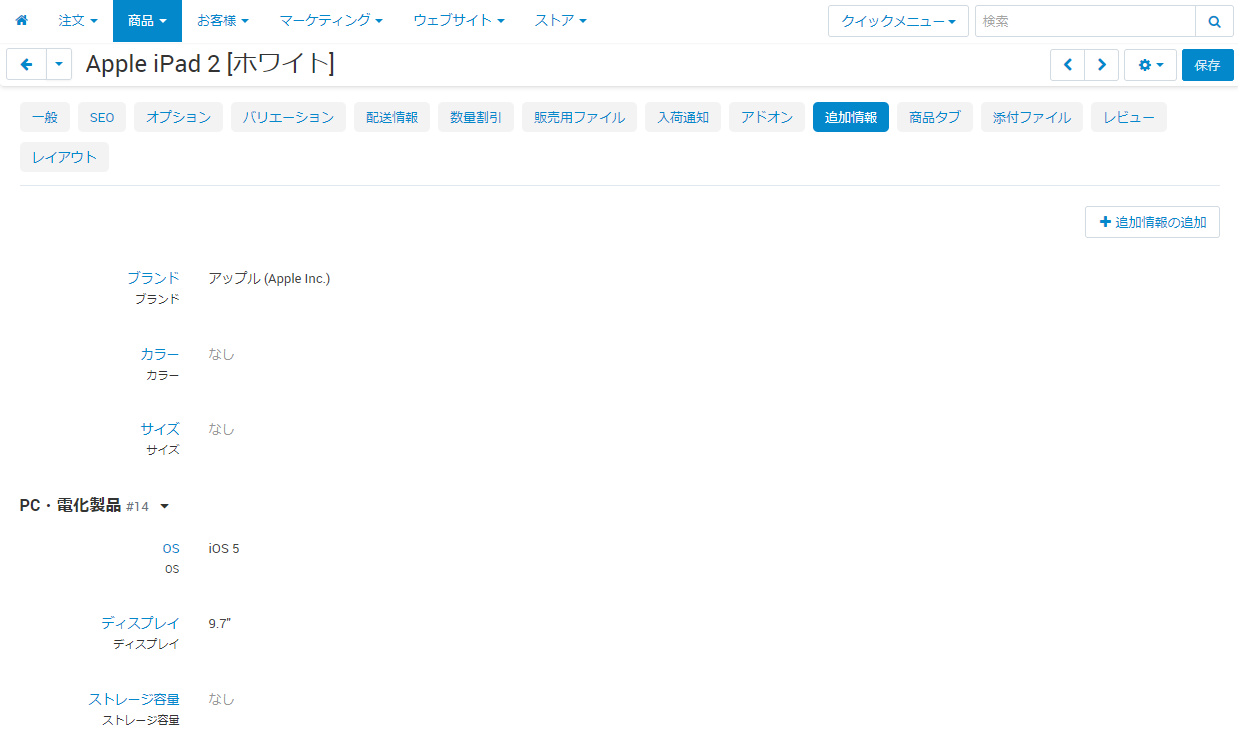Click the なし value for サイズ

tap(221, 429)
